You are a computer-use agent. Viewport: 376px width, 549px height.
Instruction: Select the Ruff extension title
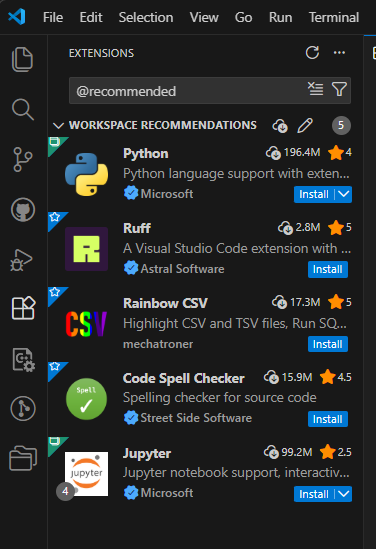137,228
